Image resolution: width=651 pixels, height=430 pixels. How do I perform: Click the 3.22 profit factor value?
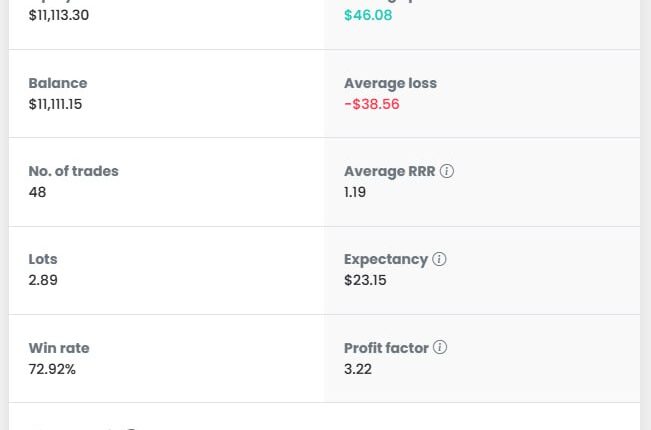[358, 369]
